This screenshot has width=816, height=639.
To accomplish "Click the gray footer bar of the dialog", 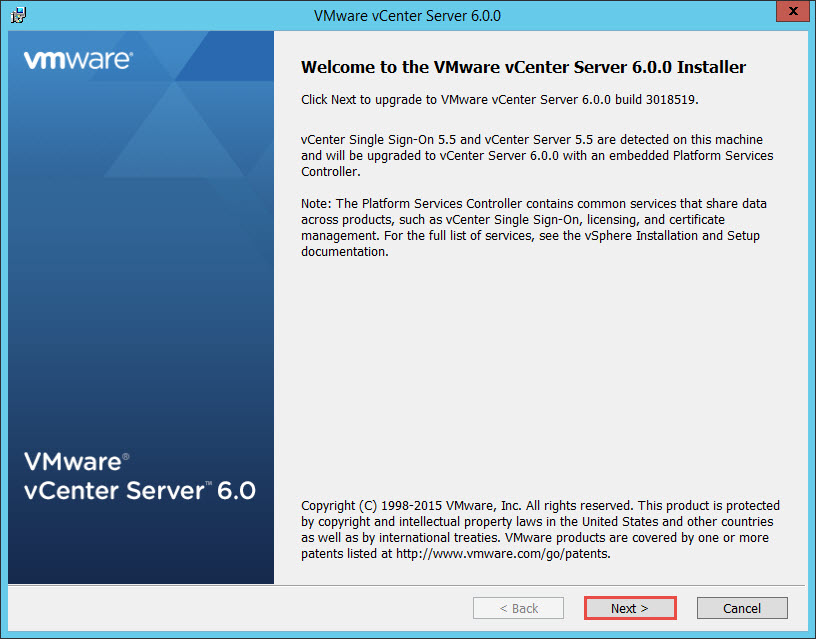I will [250, 608].
